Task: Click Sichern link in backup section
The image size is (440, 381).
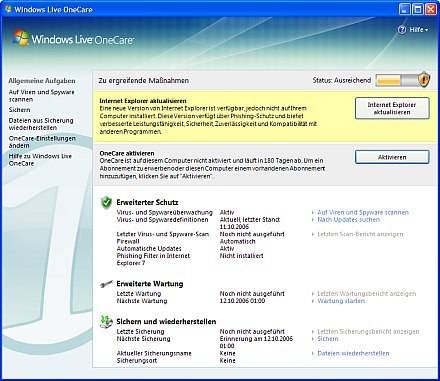Action: pos(328,339)
